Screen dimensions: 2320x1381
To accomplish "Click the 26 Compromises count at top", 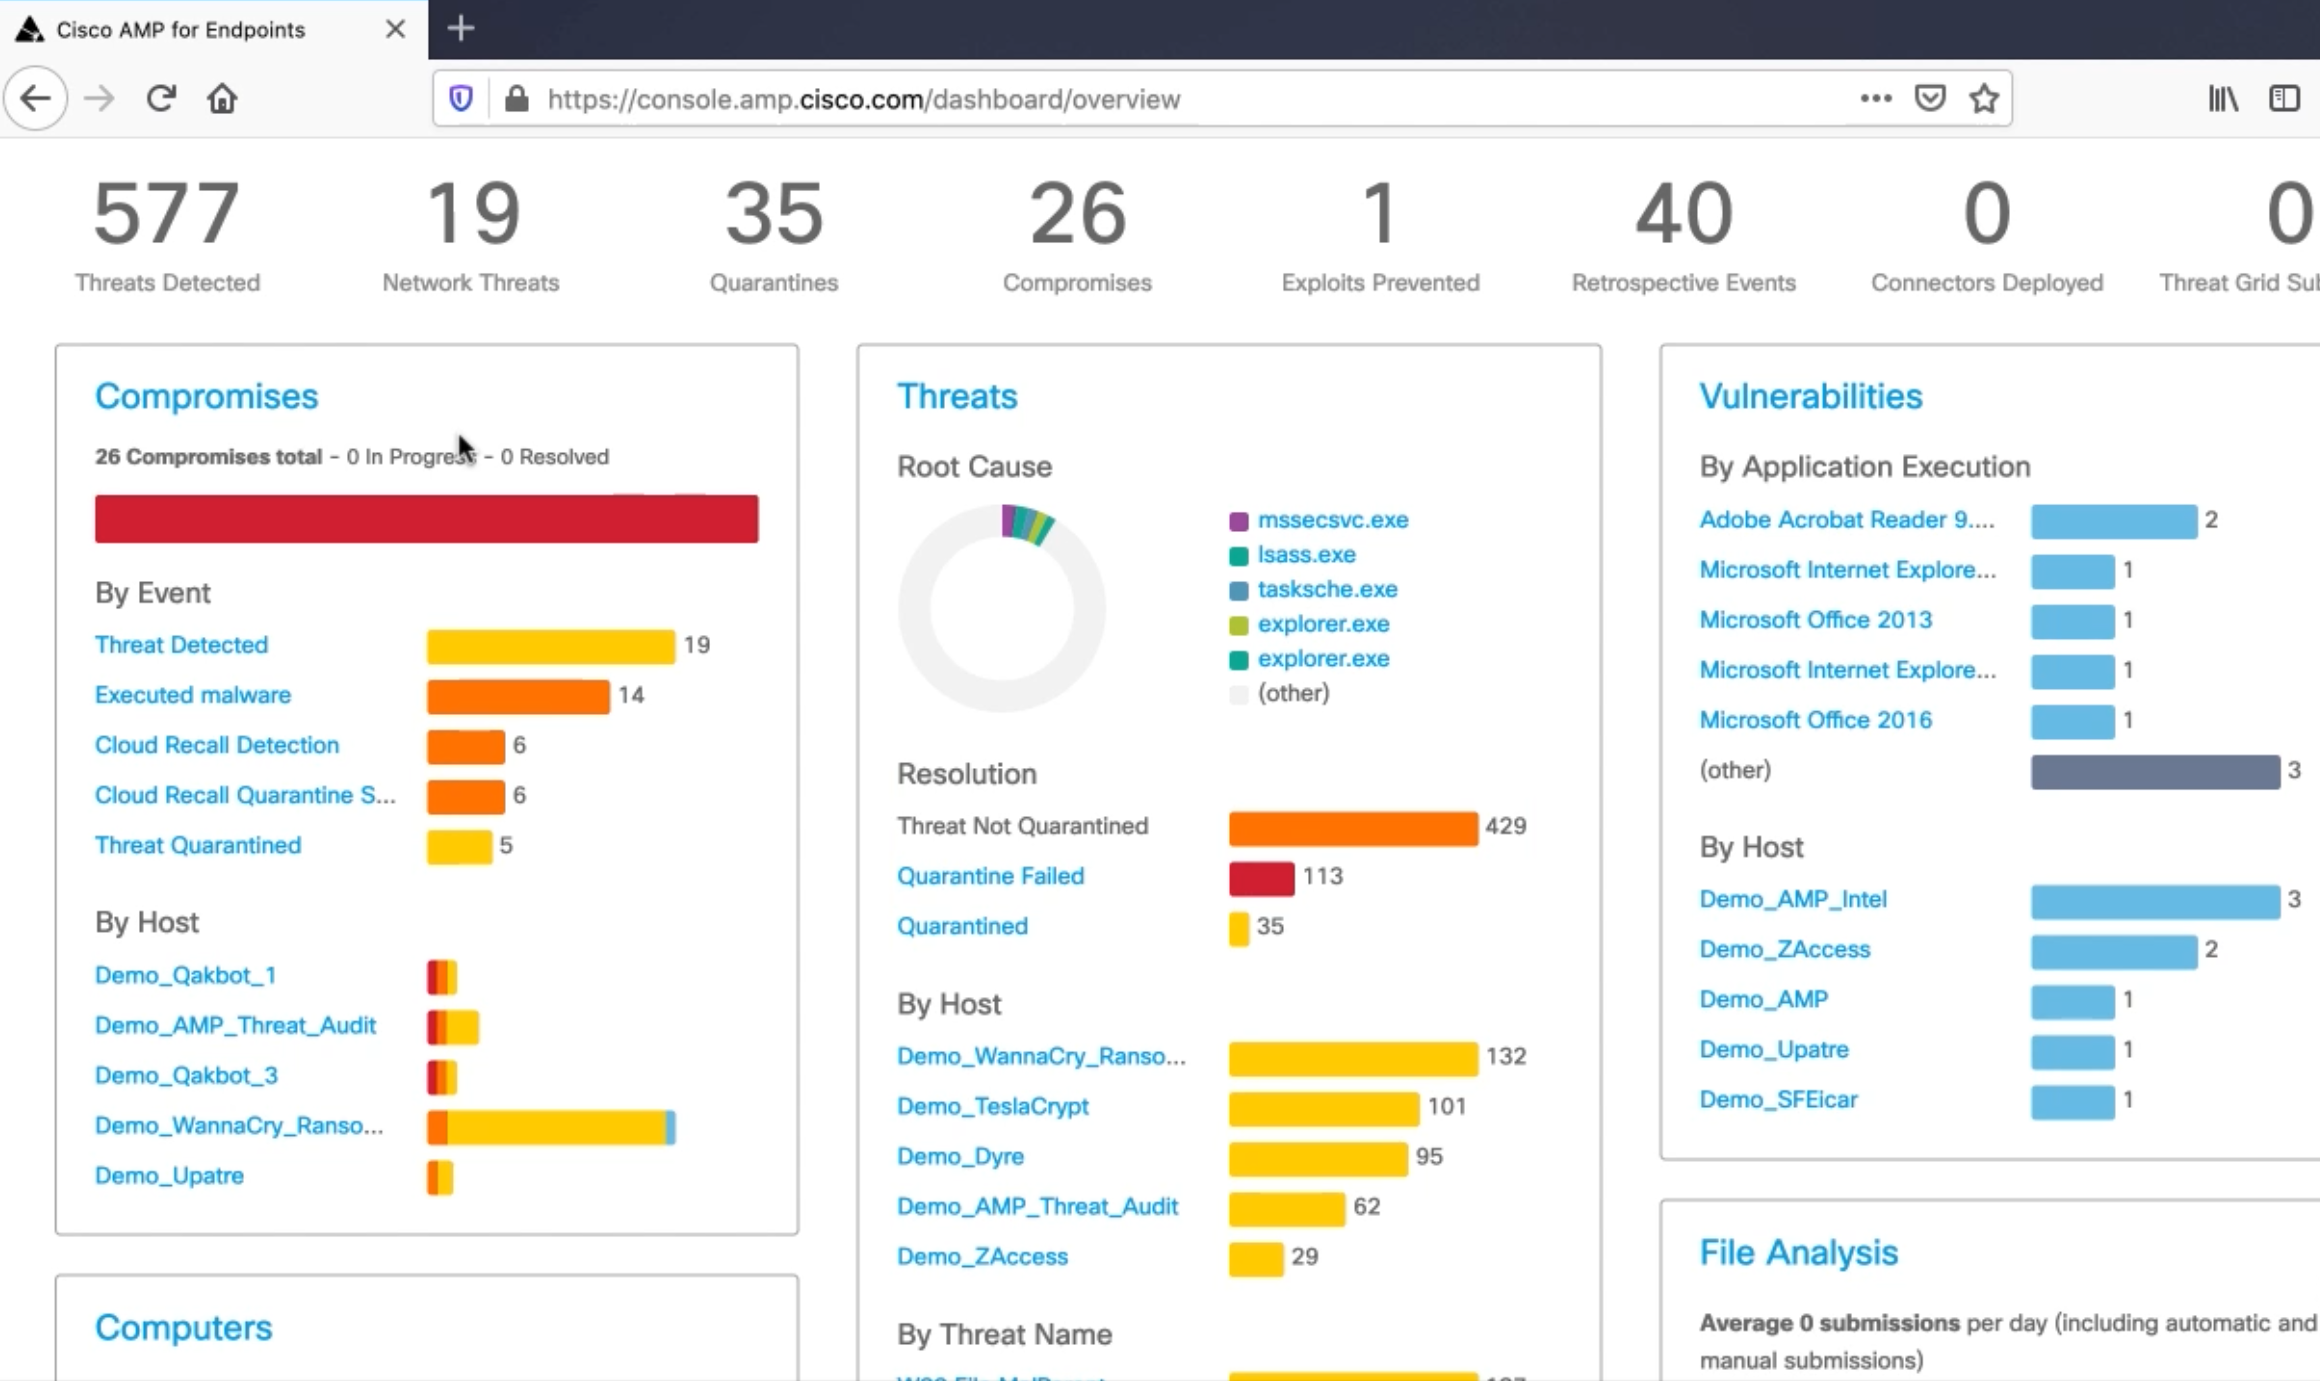I will pyautogui.click(x=1078, y=213).
